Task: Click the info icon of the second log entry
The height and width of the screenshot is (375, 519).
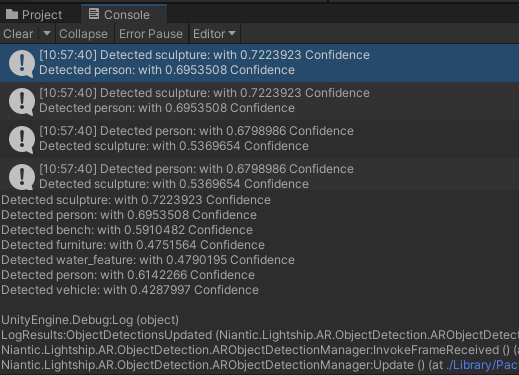Action: (x=22, y=101)
